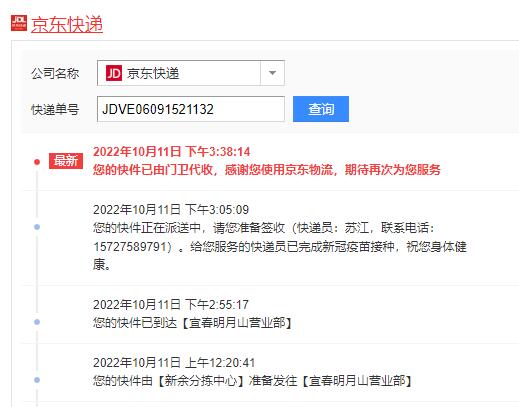The width and height of the screenshot is (519, 407).
Task: Click the 快递单号 label
Action: [x=55, y=109]
